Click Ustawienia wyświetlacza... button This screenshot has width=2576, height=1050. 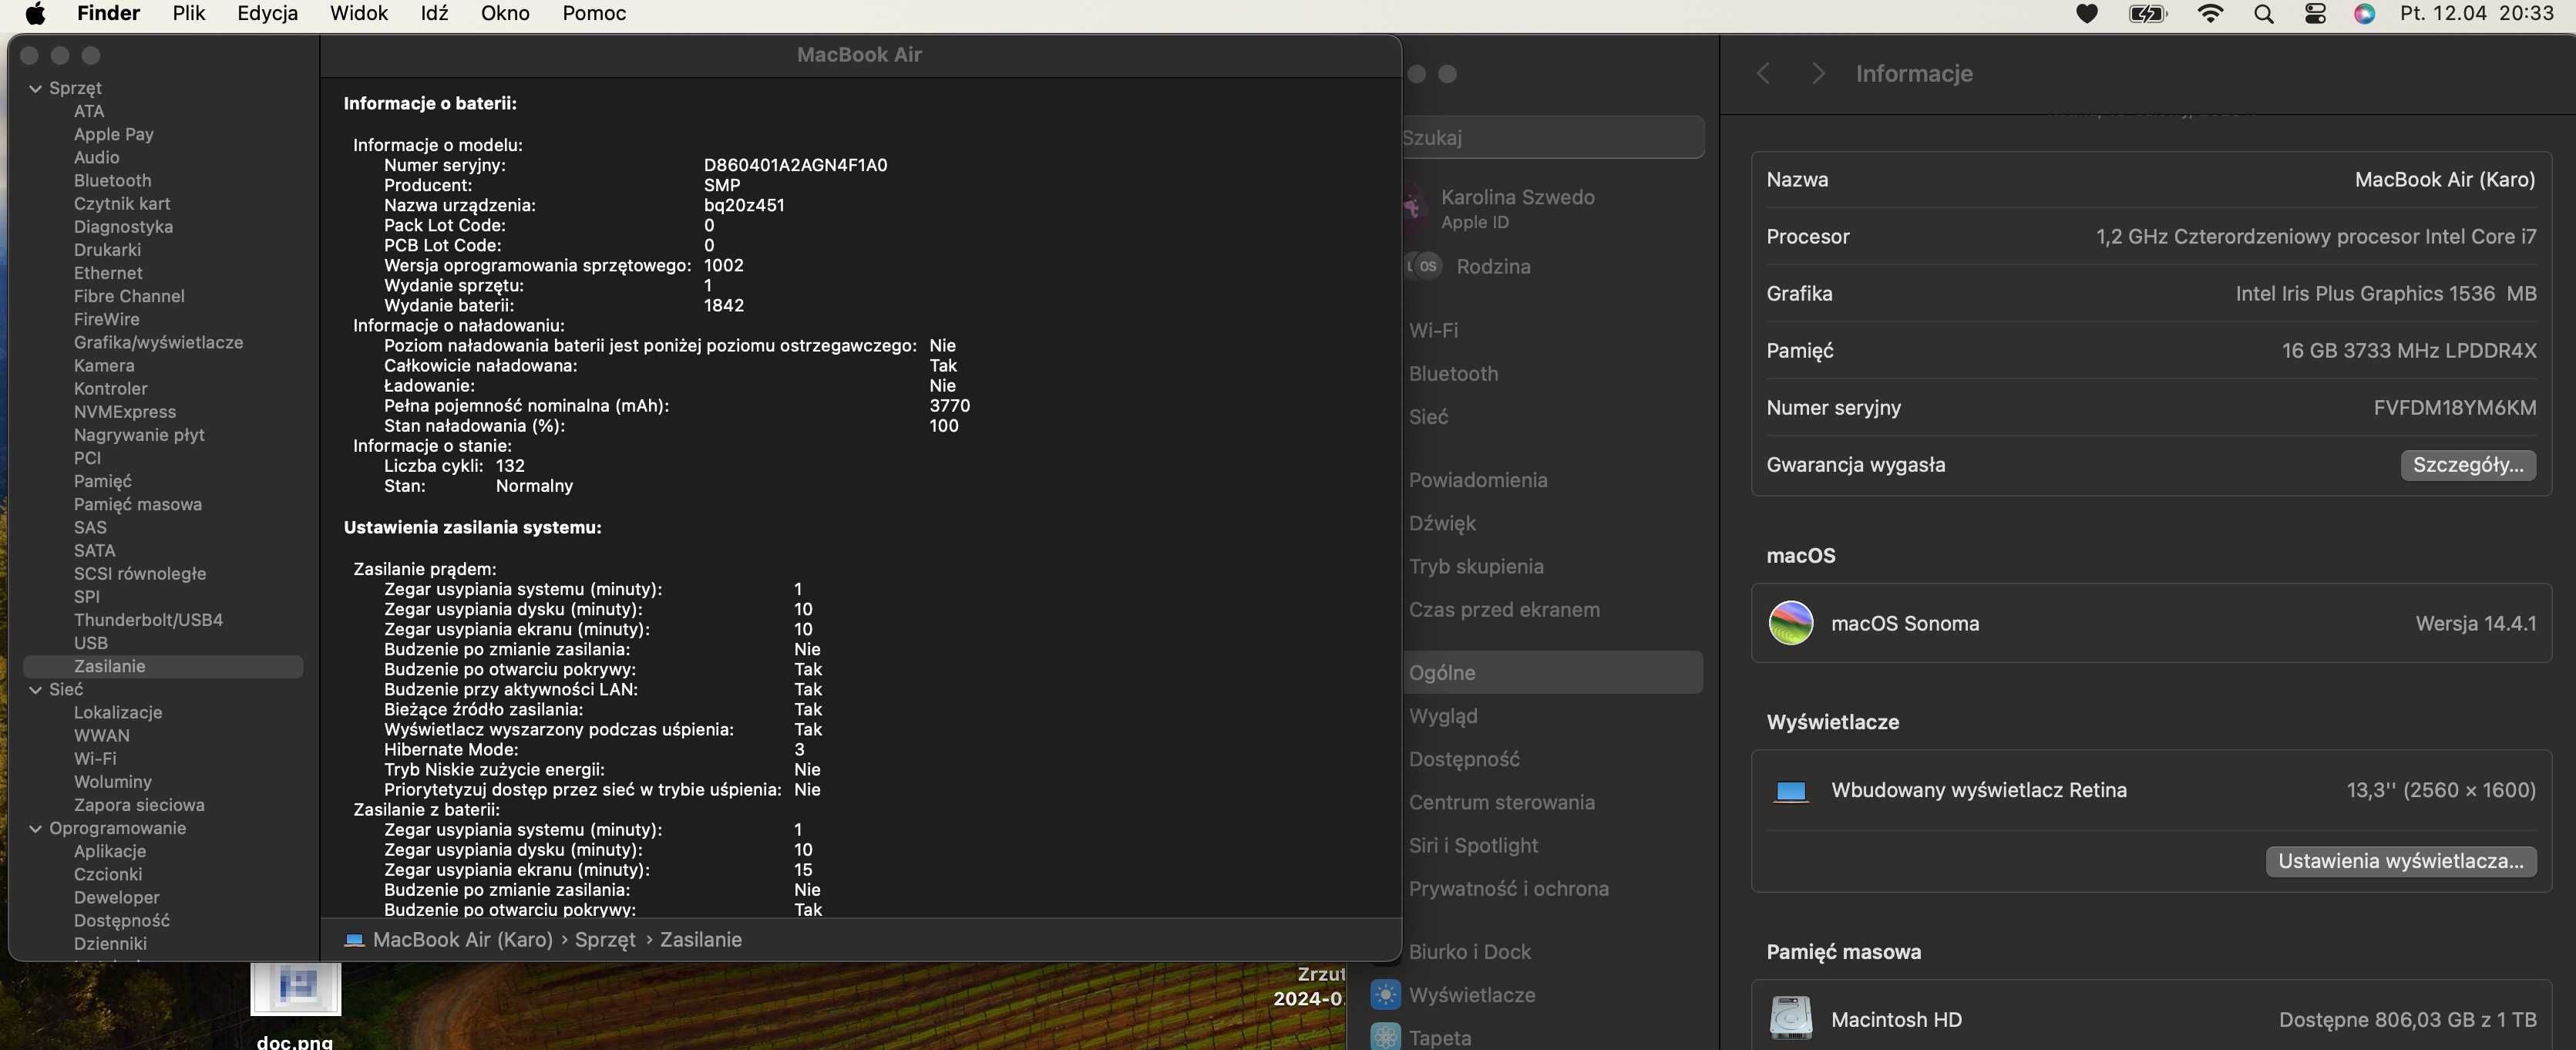tap(2400, 861)
